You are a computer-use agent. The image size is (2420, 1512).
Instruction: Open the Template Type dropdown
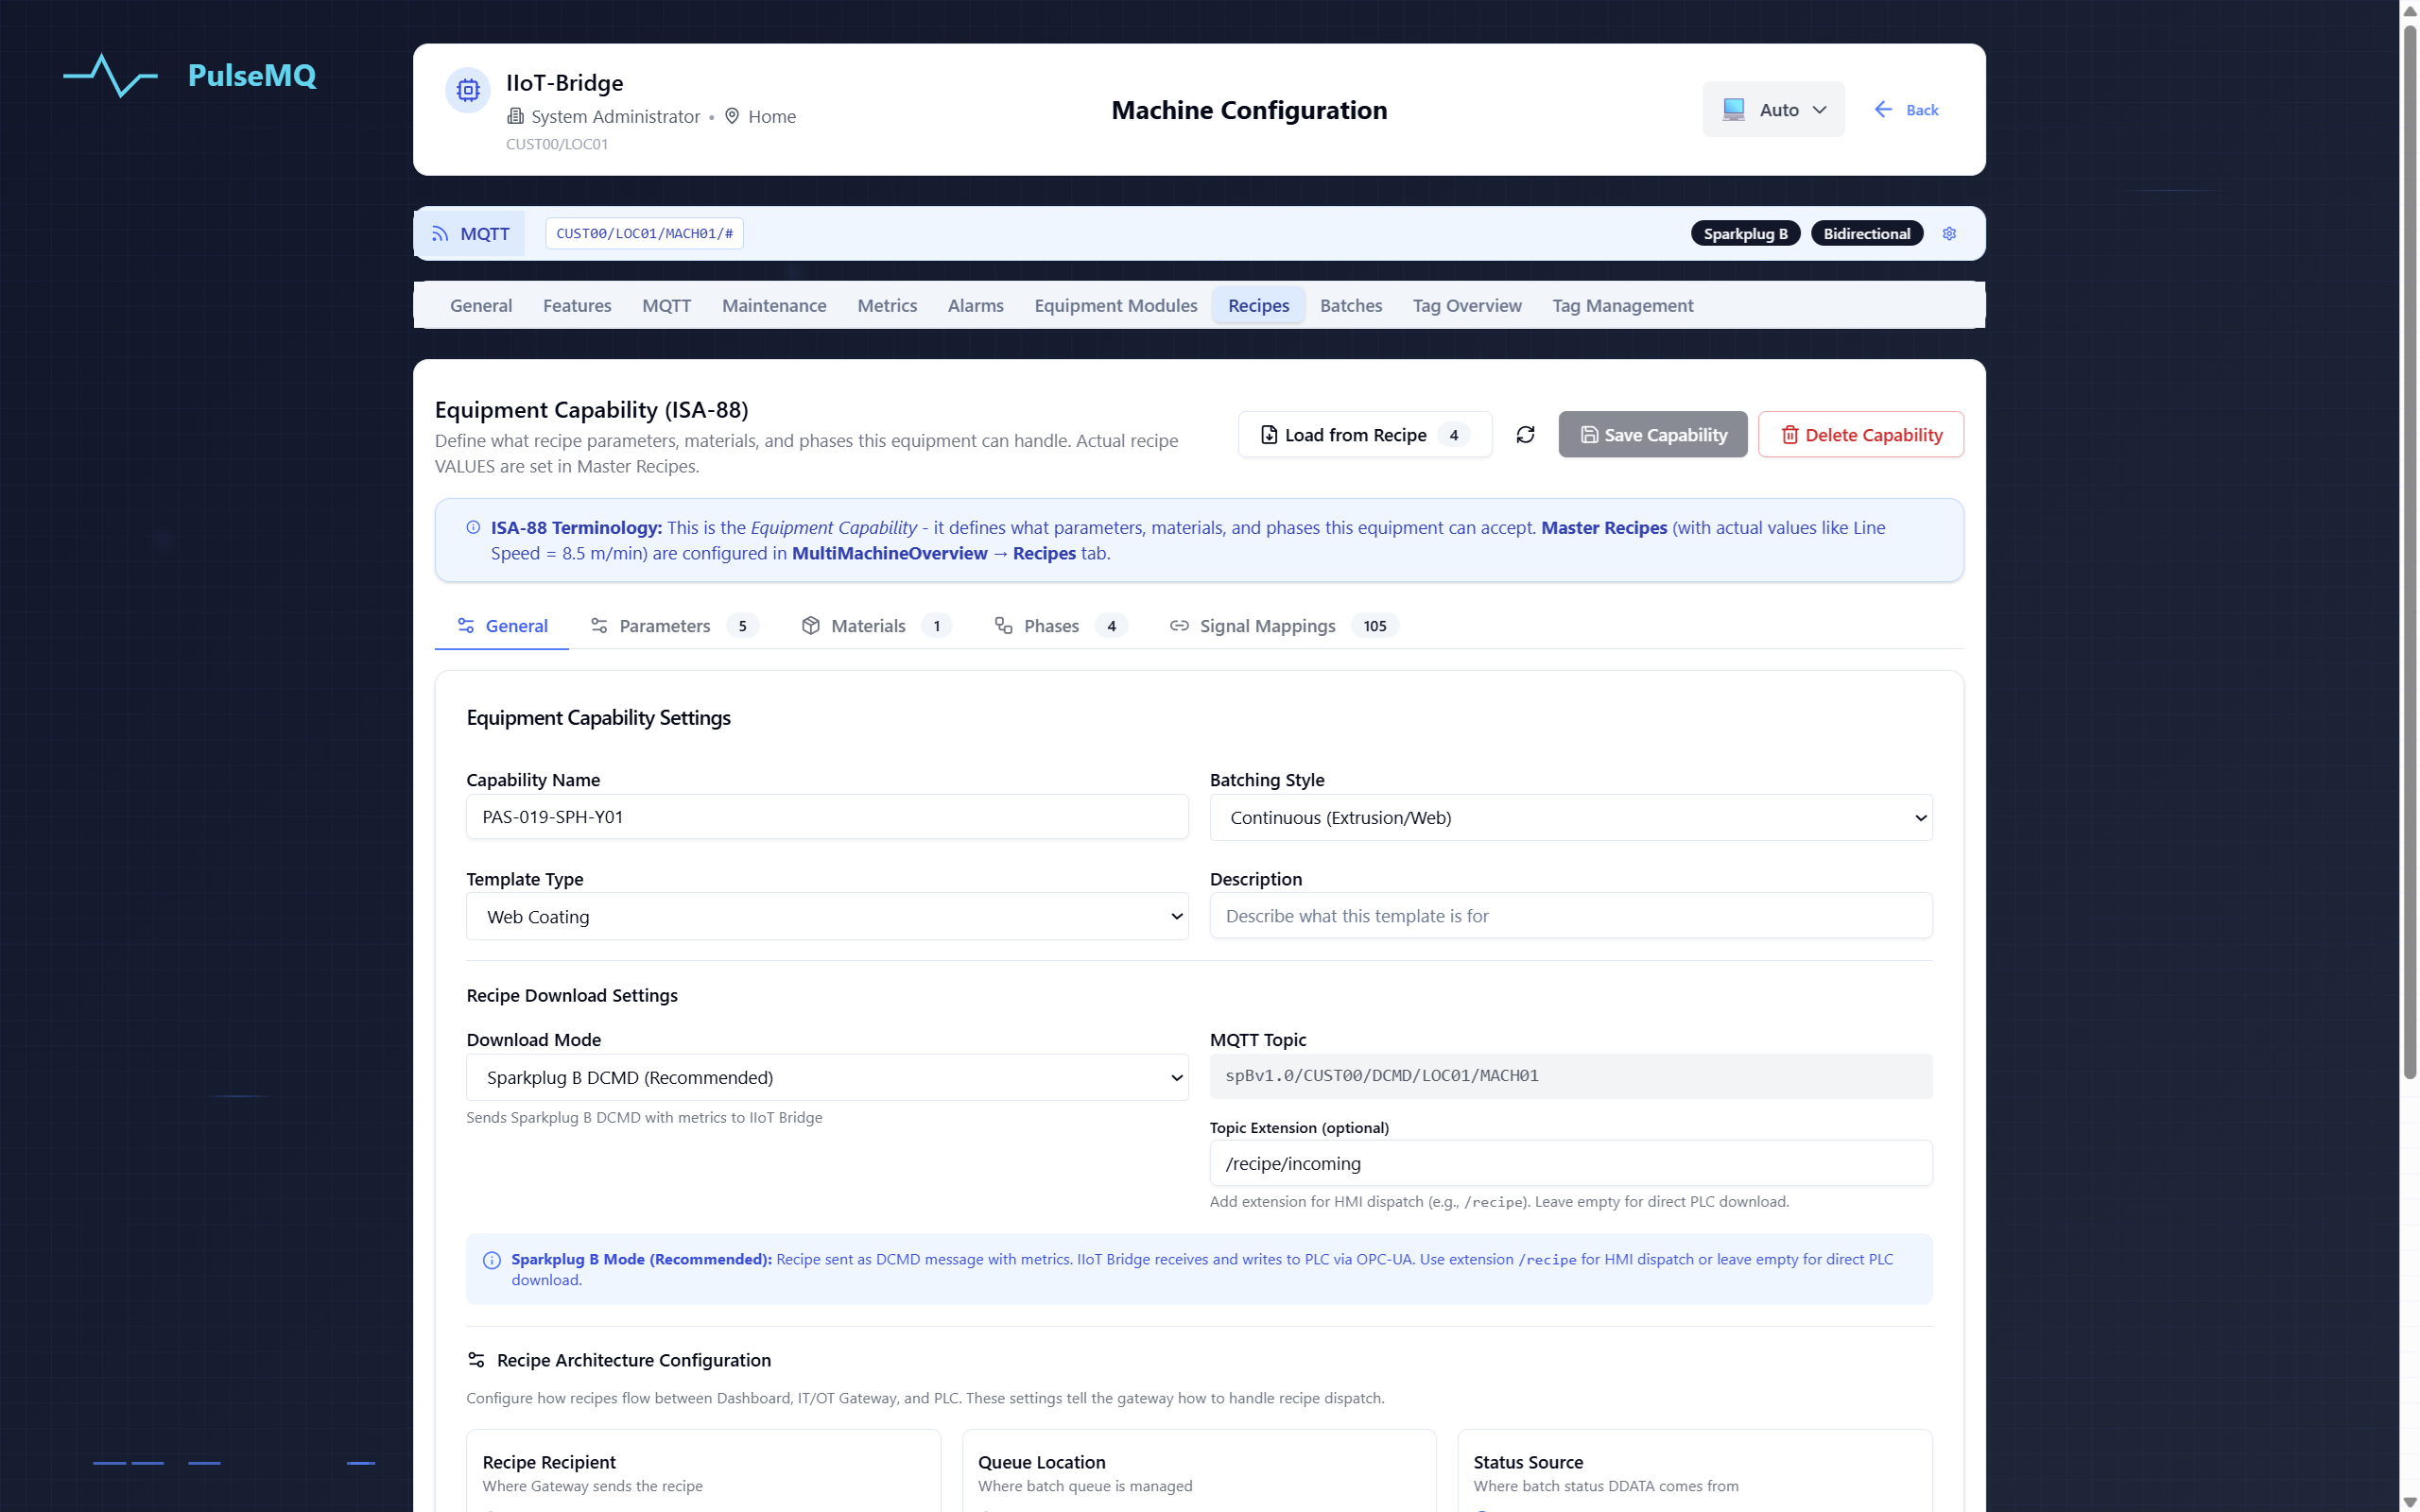827,916
